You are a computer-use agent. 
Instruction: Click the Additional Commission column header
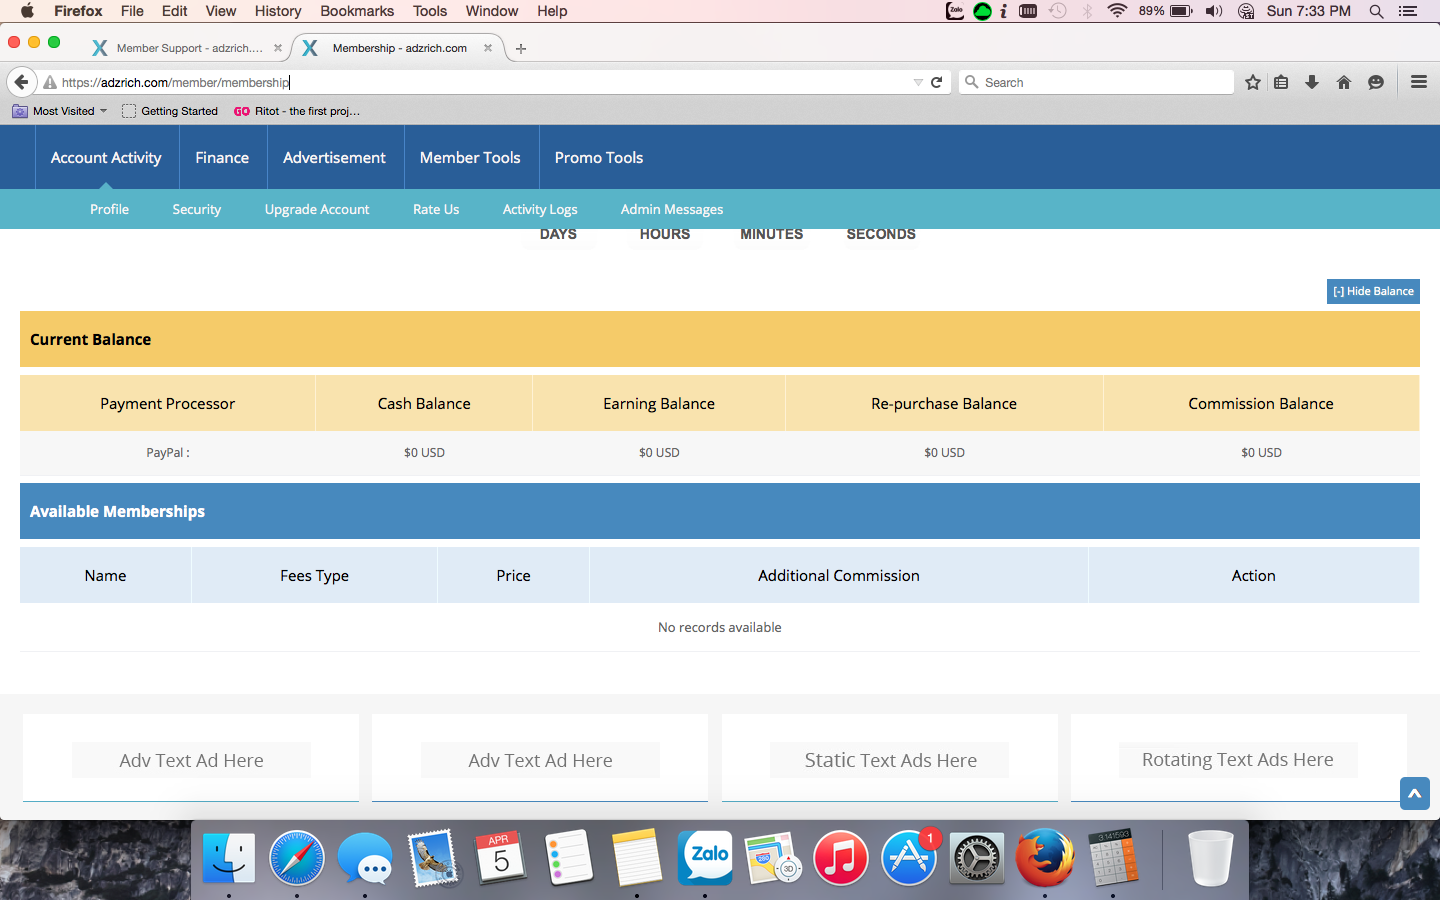coord(839,575)
